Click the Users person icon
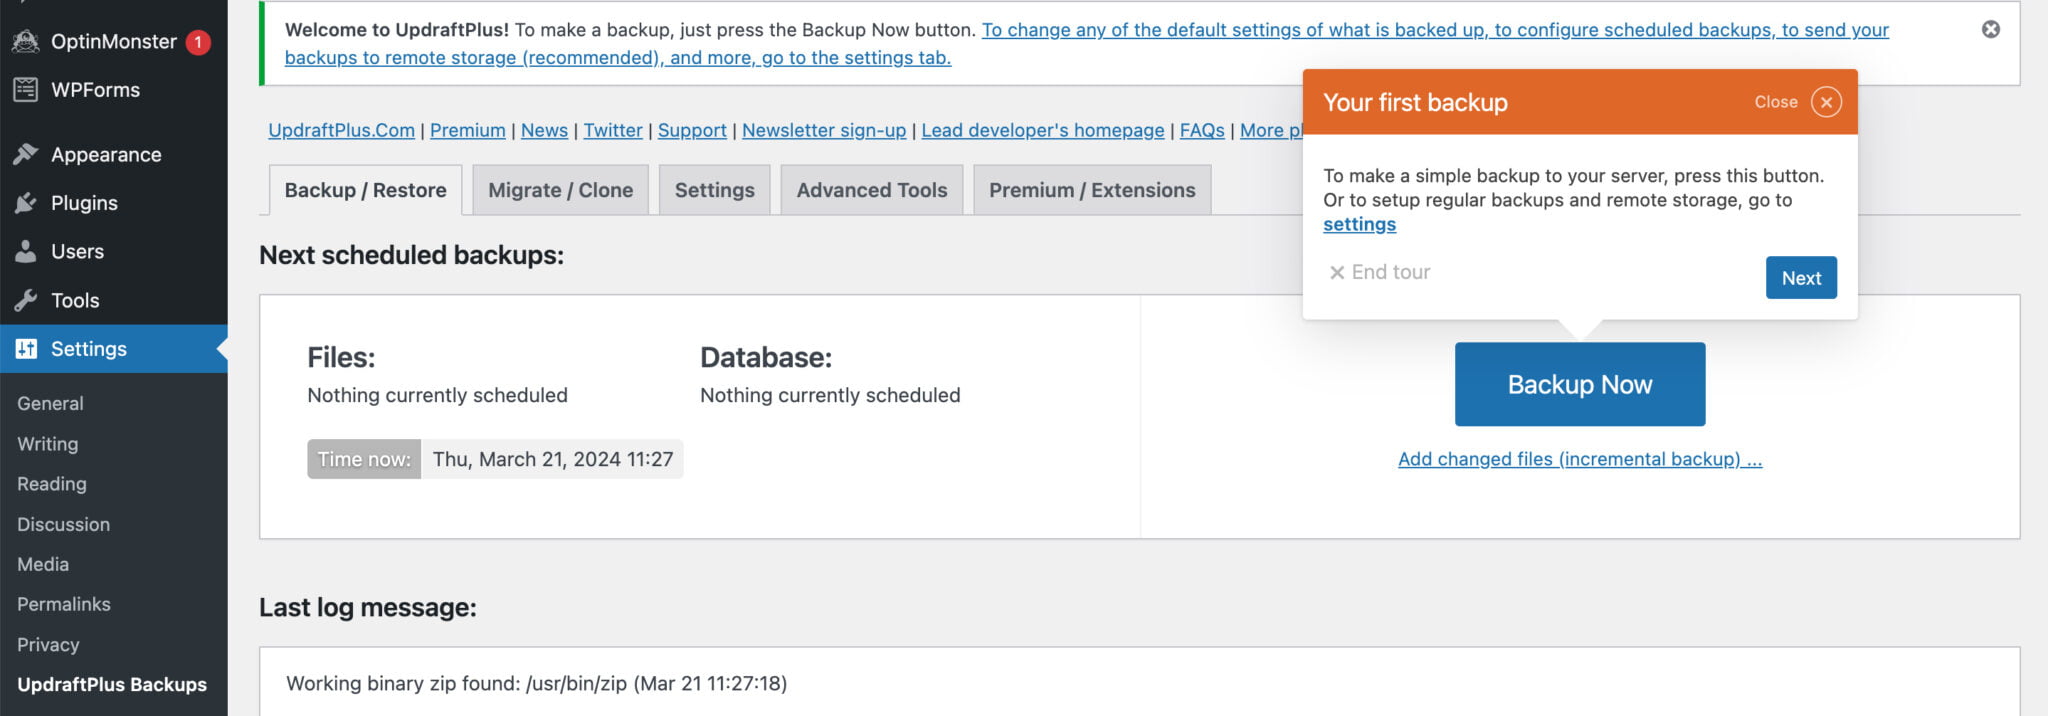This screenshot has width=2048, height=716. tap(26, 251)
